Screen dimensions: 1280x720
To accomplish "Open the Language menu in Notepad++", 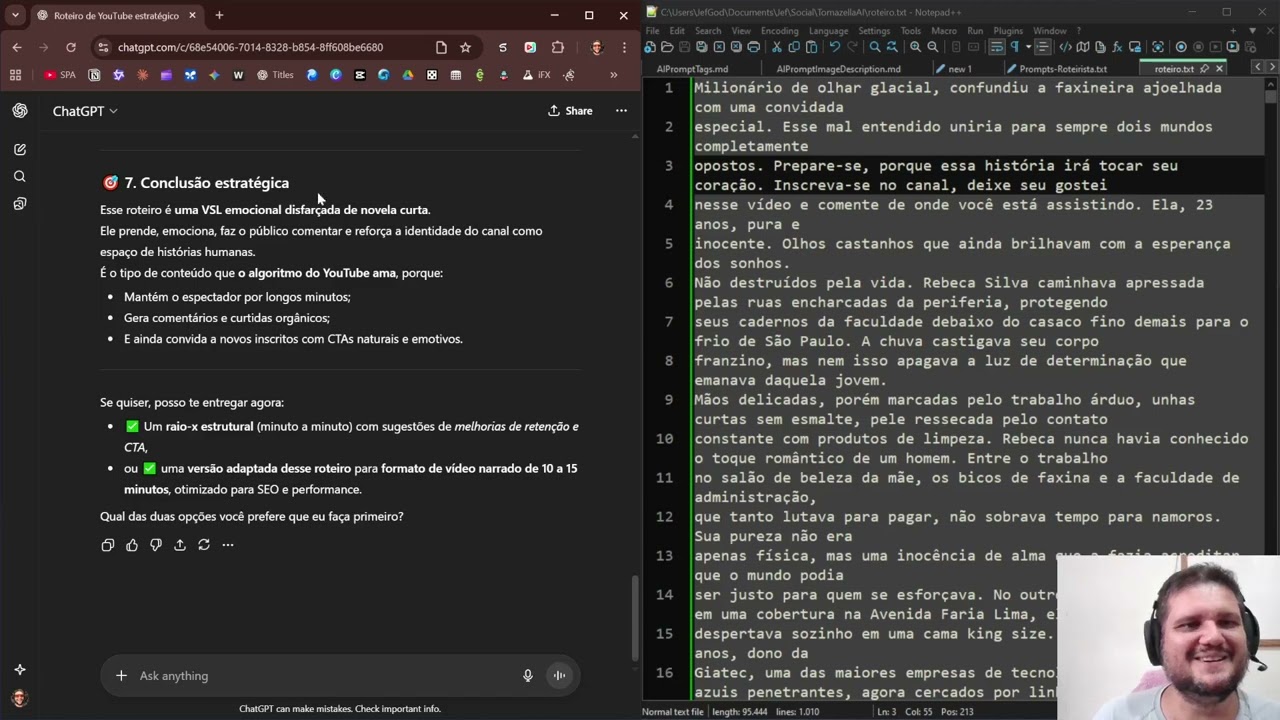I will click(x=828, y=31).
